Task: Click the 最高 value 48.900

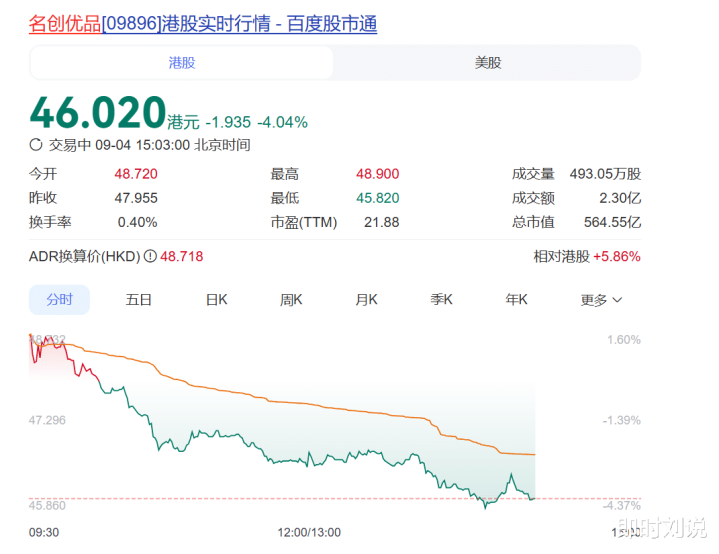Action: coord(377,174)
